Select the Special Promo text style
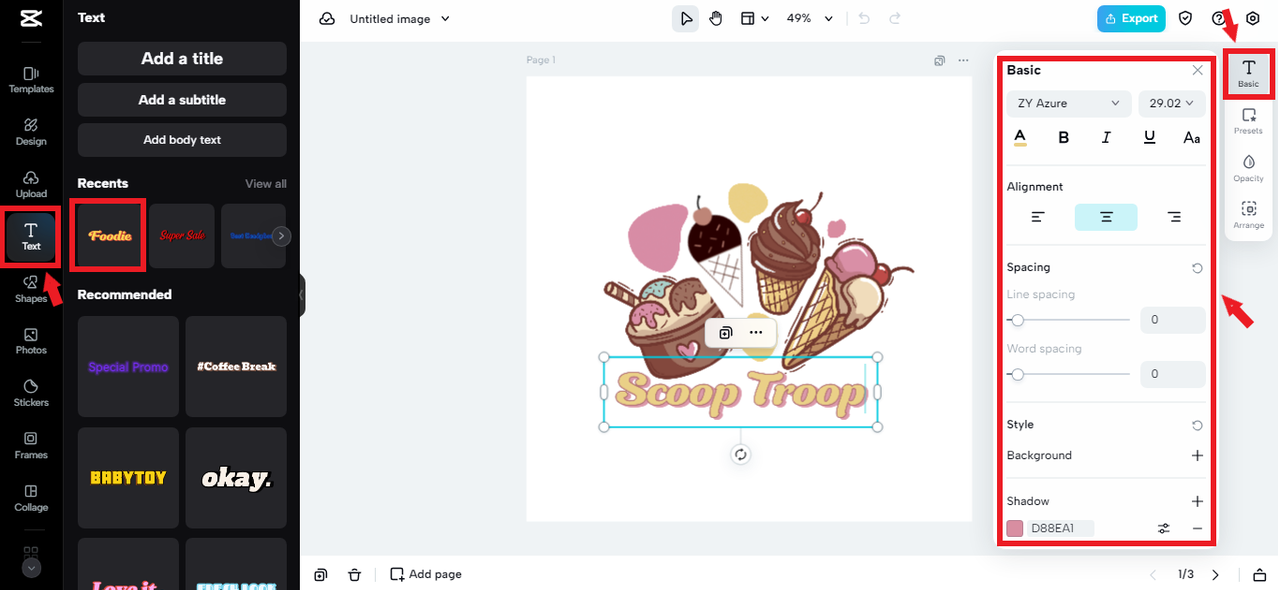The image size is (1278, 590). tap(128, 367)
